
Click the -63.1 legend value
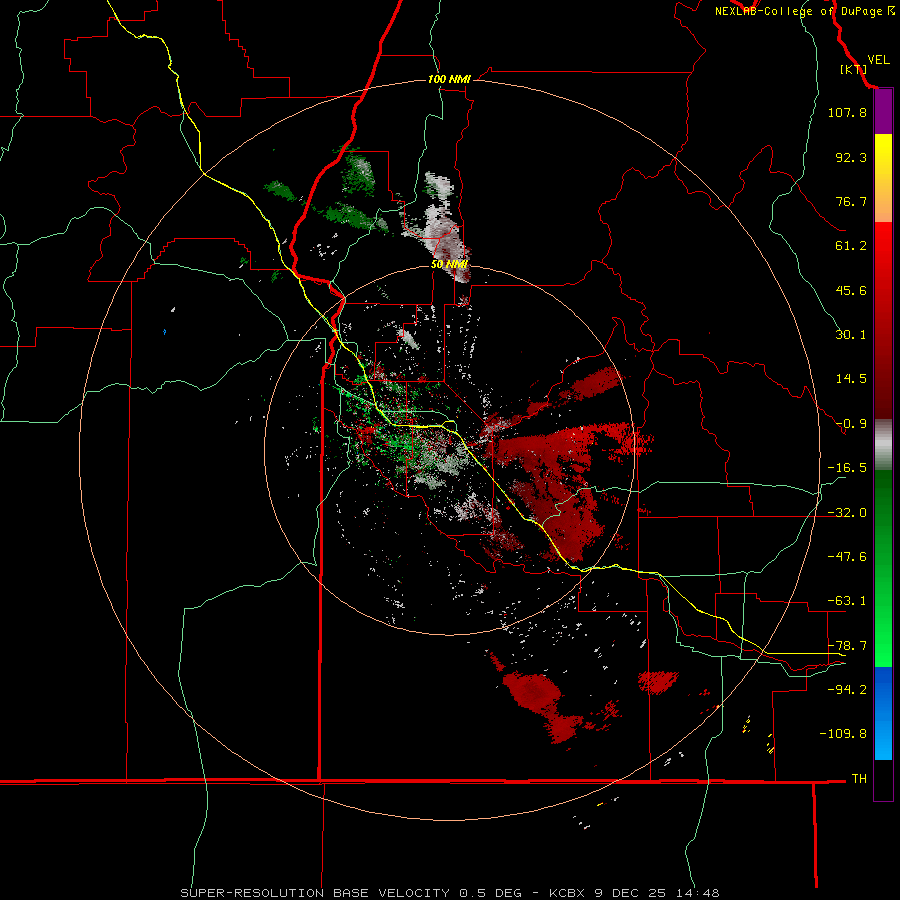[847, 601]
